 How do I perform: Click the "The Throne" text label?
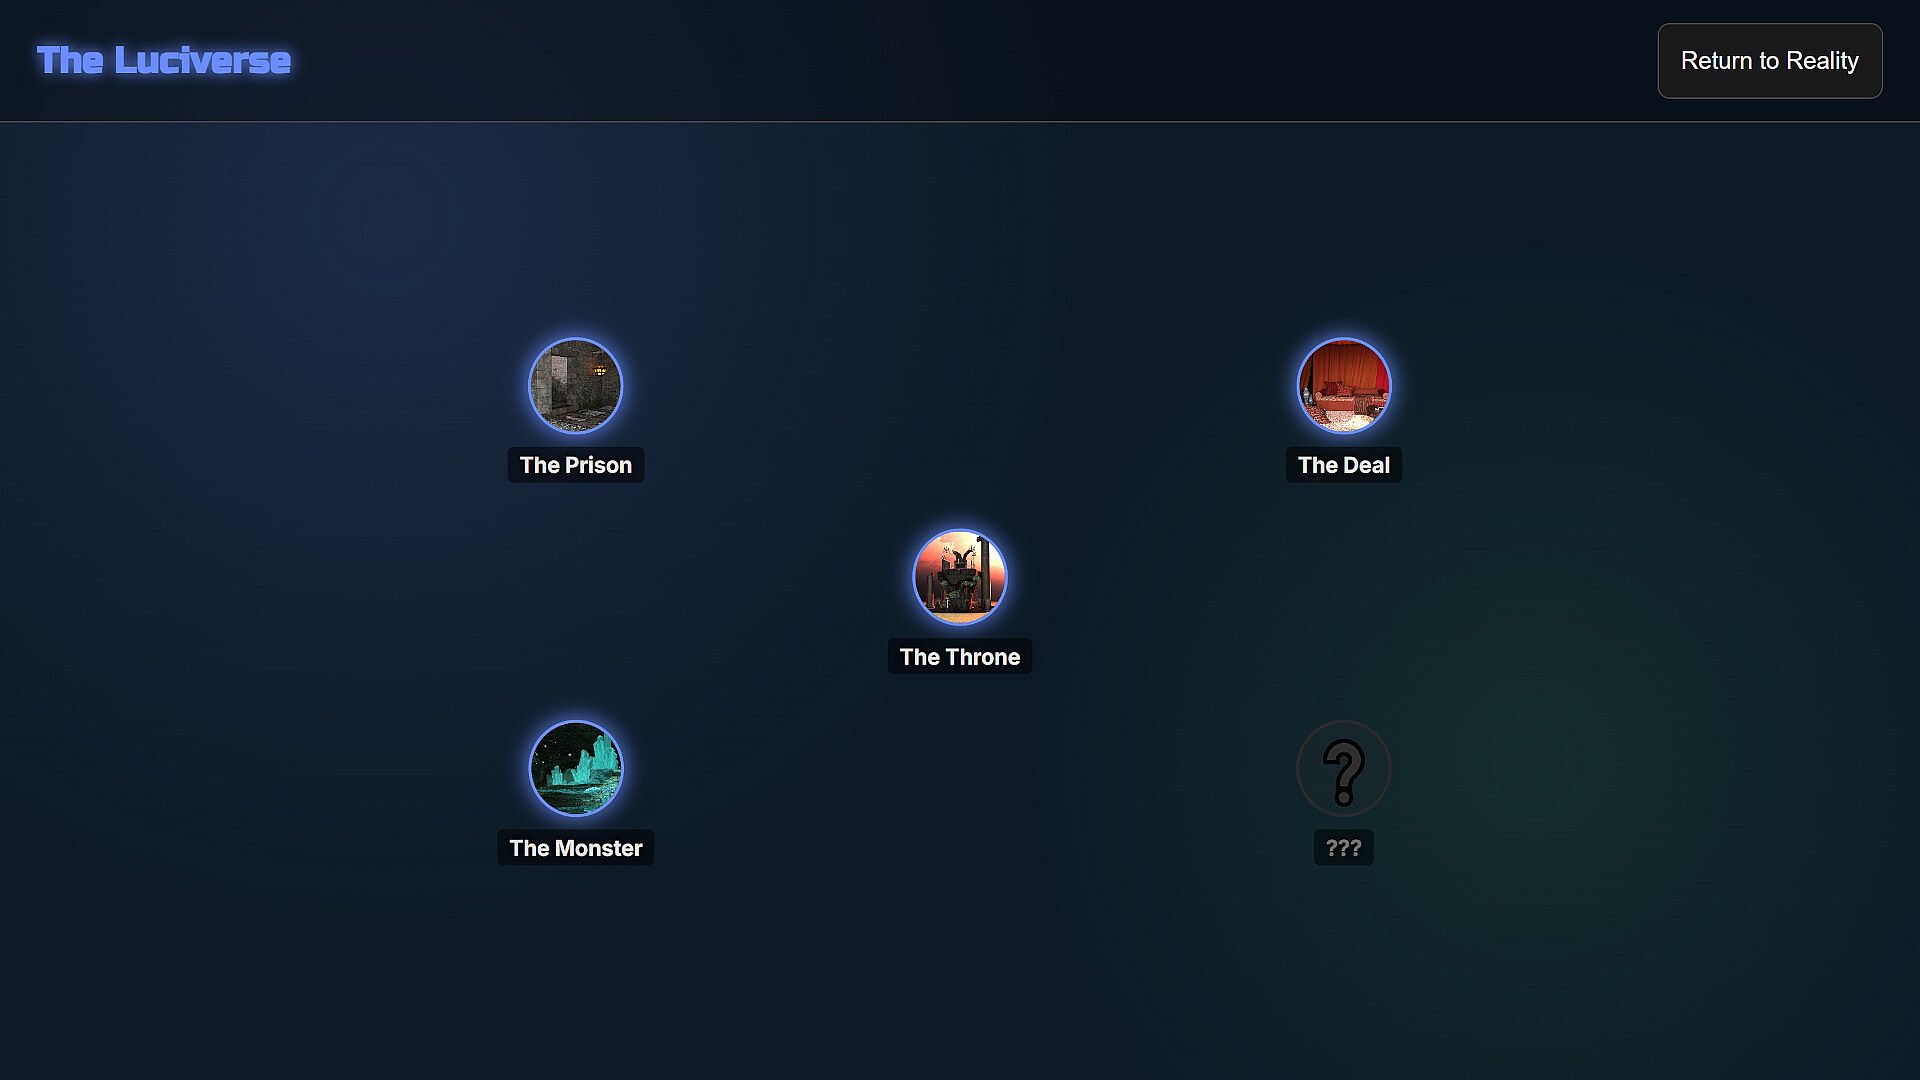tap(959, 657)
